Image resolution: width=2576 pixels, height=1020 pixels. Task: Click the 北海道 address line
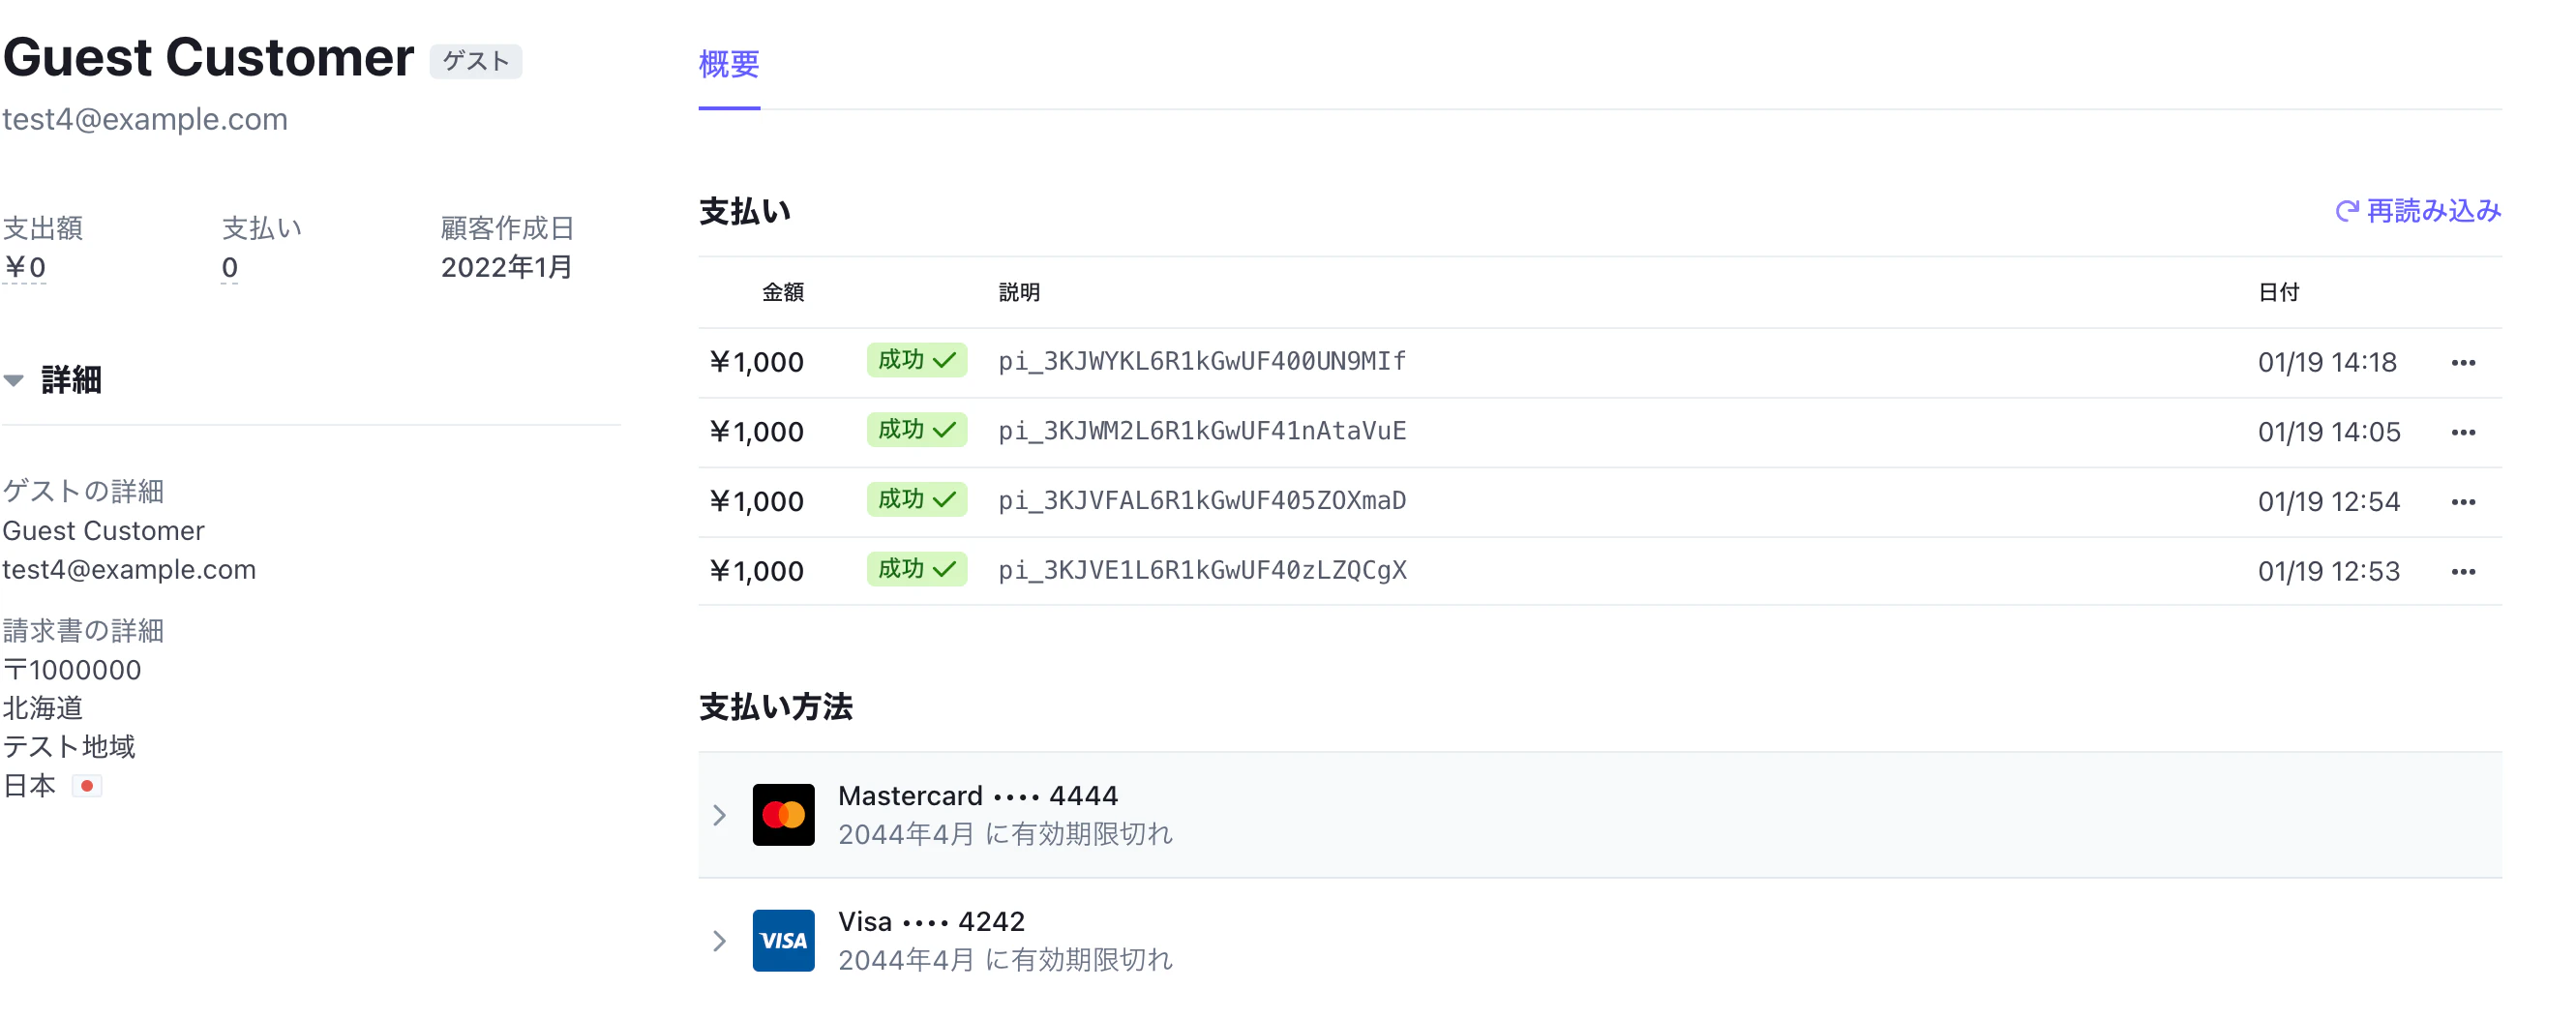(x=43, y=708)
